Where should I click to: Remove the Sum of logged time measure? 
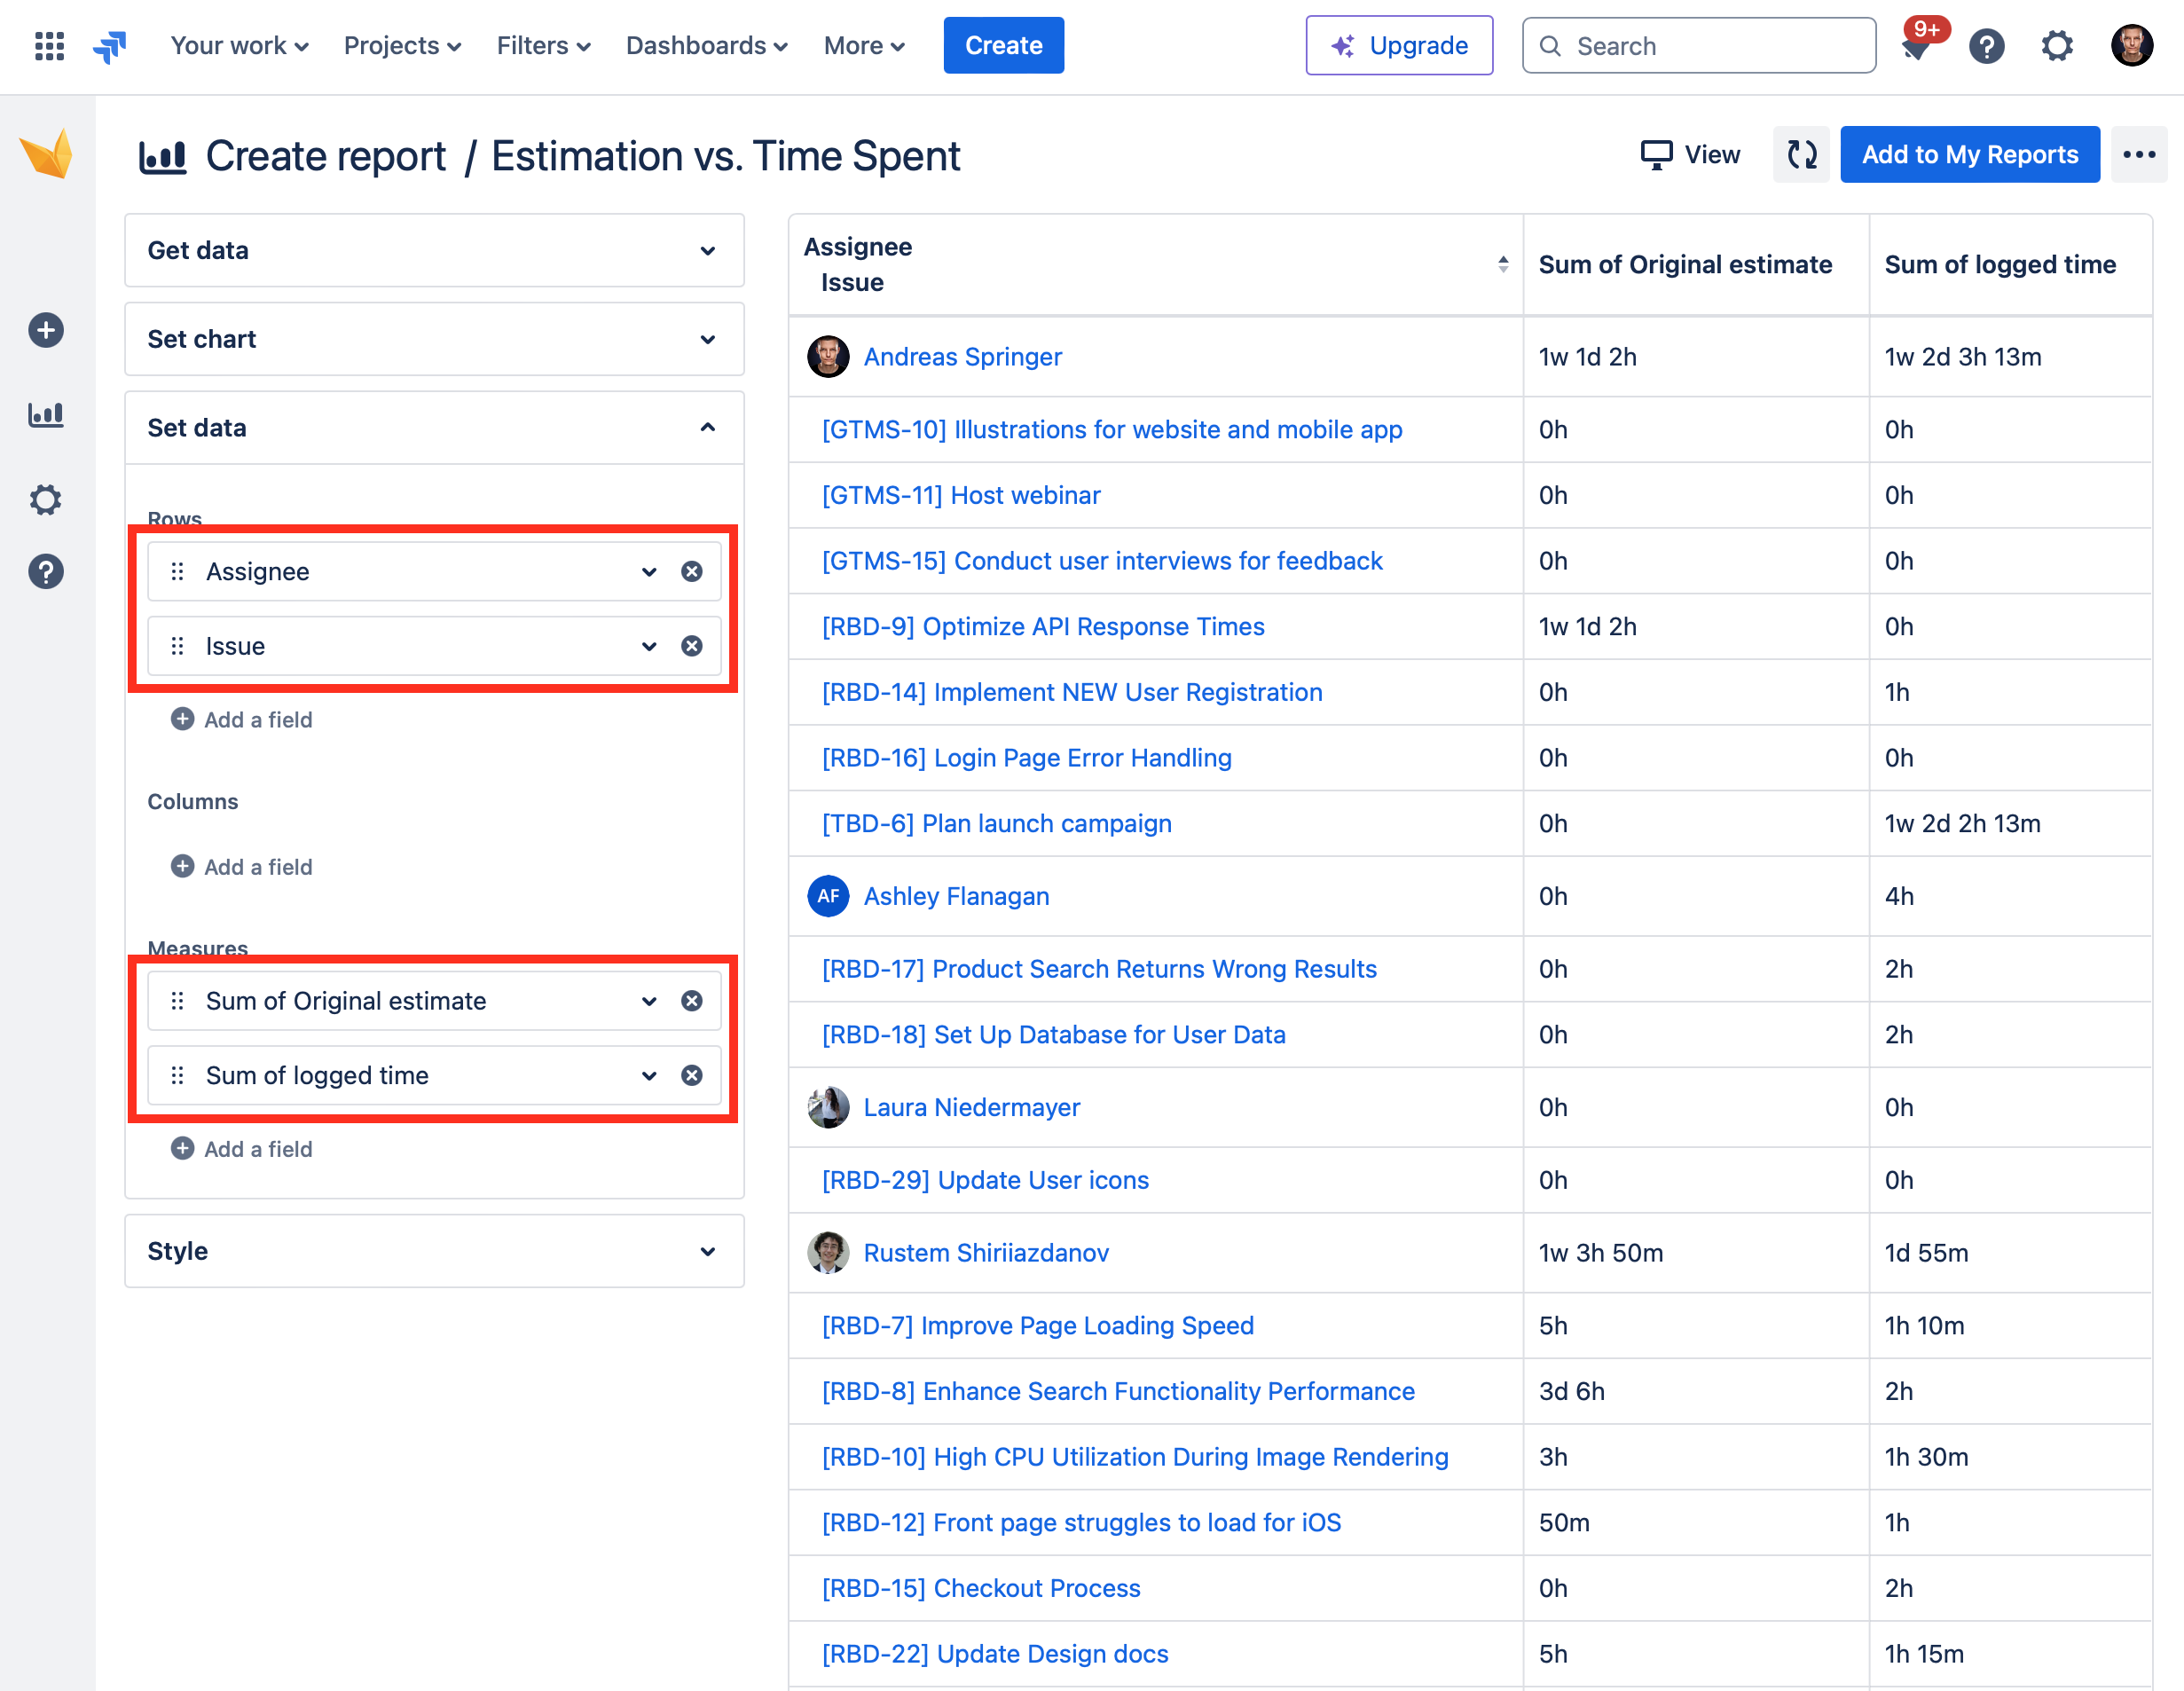(691, 1075)
